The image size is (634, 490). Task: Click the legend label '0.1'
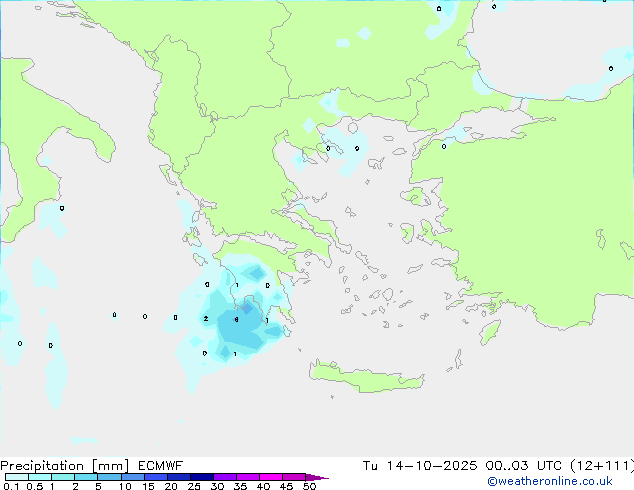(x=11, y=486)
